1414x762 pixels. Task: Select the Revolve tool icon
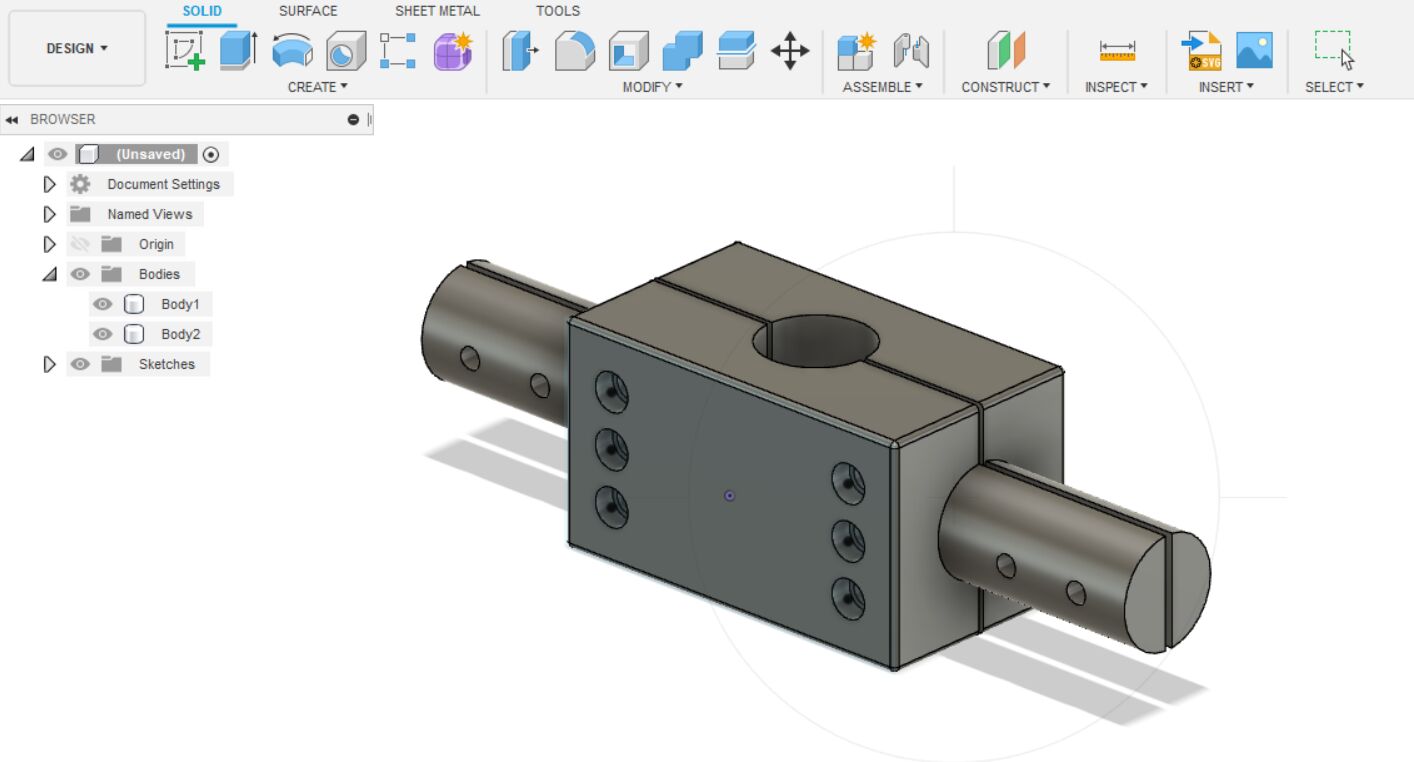(292, 50)
